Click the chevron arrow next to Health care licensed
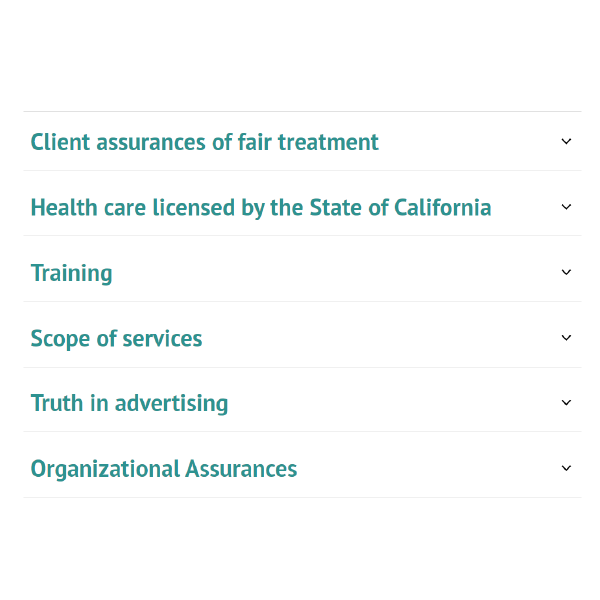This screenshot has height=600, width=600. point(566,207)
